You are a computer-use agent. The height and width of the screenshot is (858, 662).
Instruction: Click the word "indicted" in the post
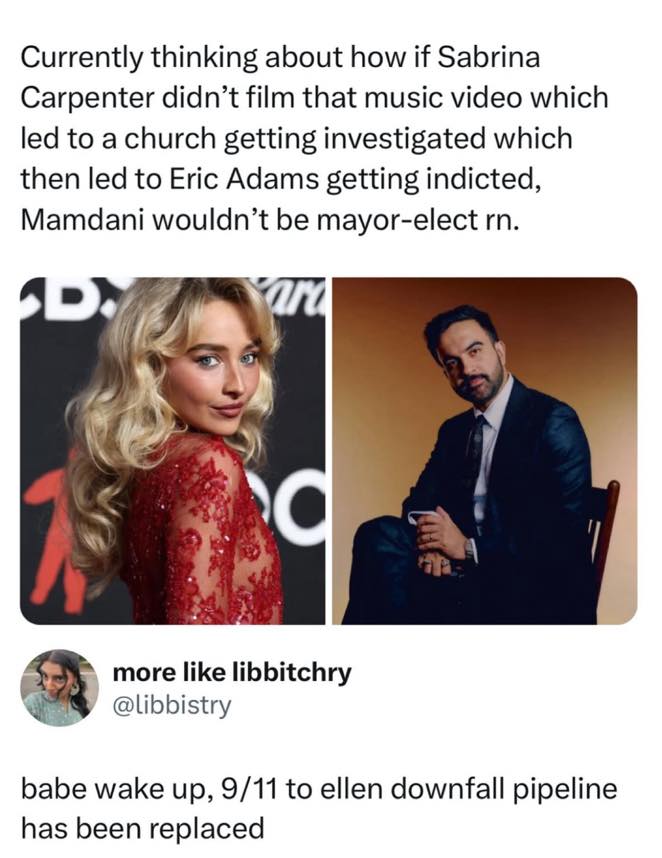465,178
